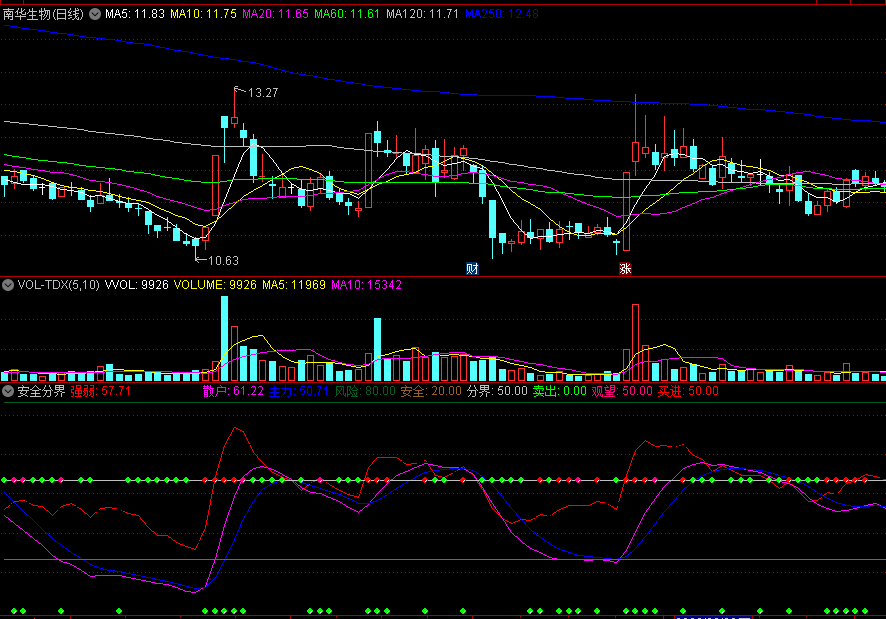Viewport: 886px width, 619px height.
Task: Click the 卖出: 0.00 value
Action: click(560, 391)
